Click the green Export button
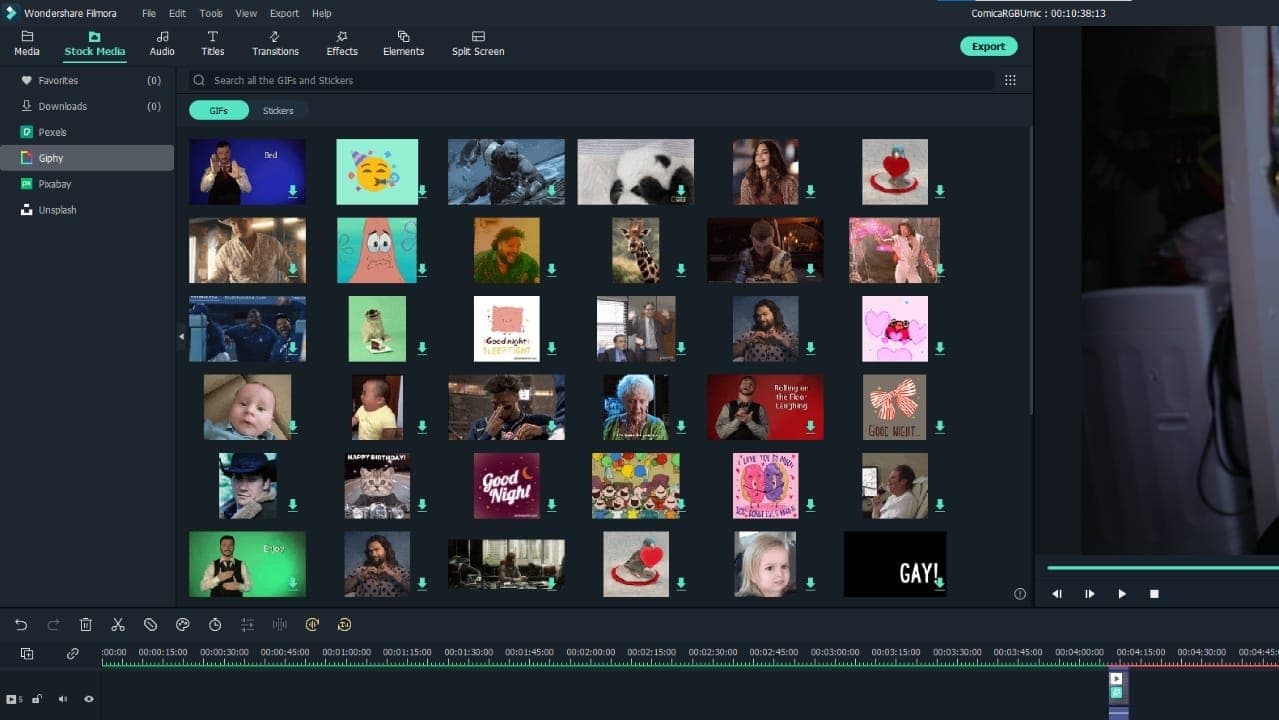This screenshot has width=1279, height=720. point(989,46)
